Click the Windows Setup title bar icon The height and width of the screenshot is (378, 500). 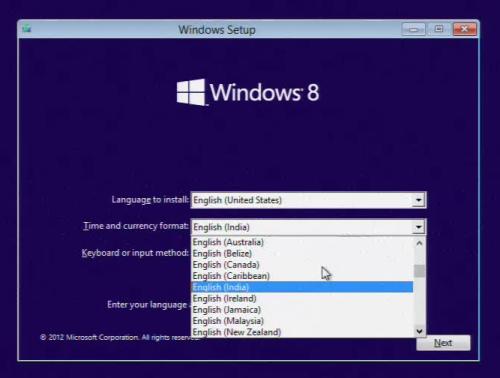[x=27, y=29]
